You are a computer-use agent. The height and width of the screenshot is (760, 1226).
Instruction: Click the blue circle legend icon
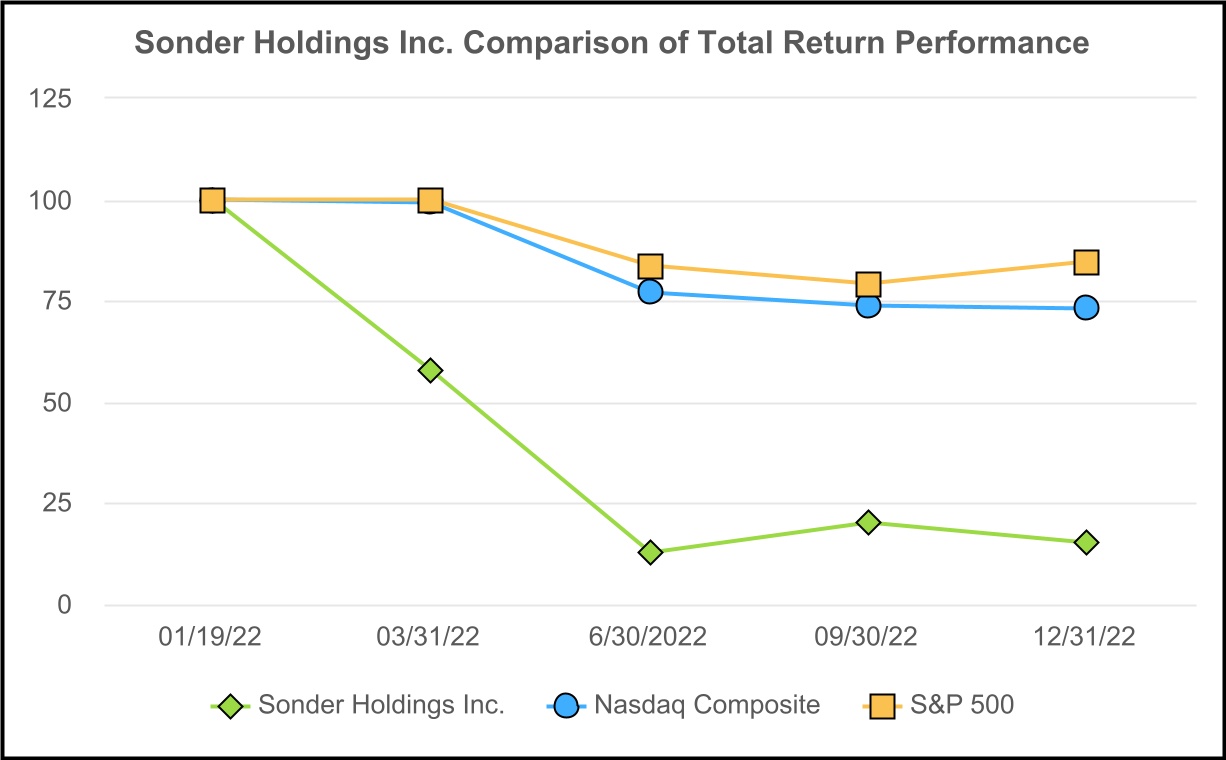coord(567,705)
